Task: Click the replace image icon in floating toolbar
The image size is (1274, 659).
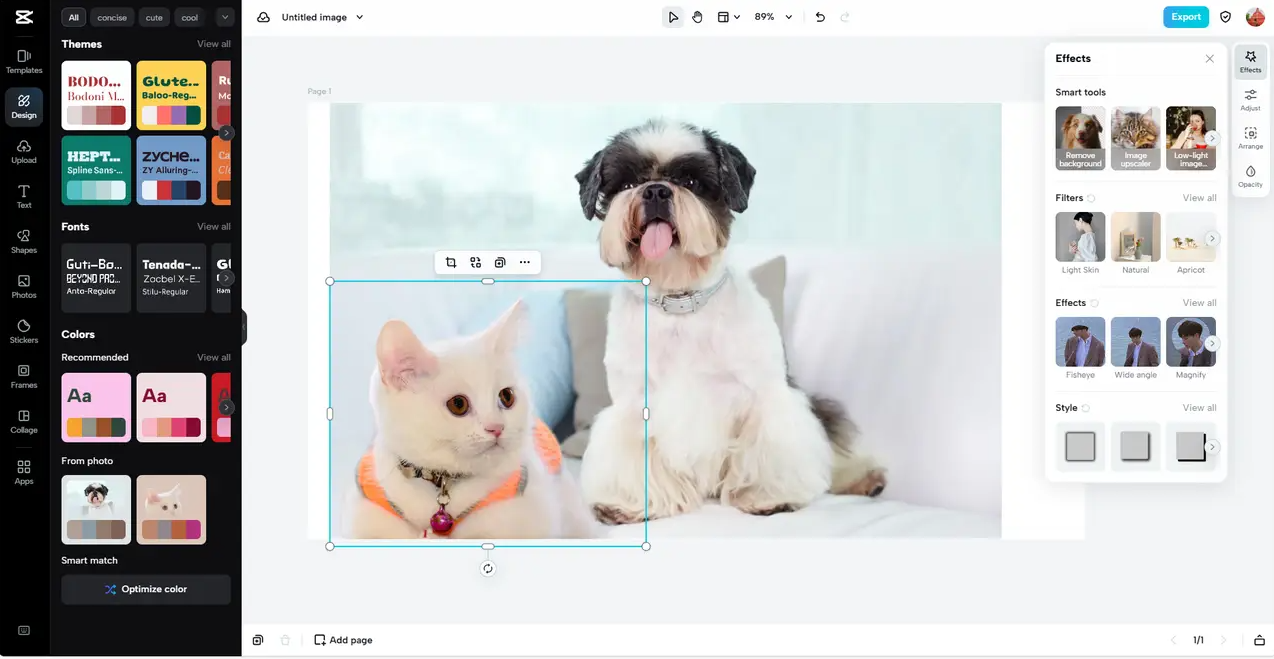Action: pos(475,262)
